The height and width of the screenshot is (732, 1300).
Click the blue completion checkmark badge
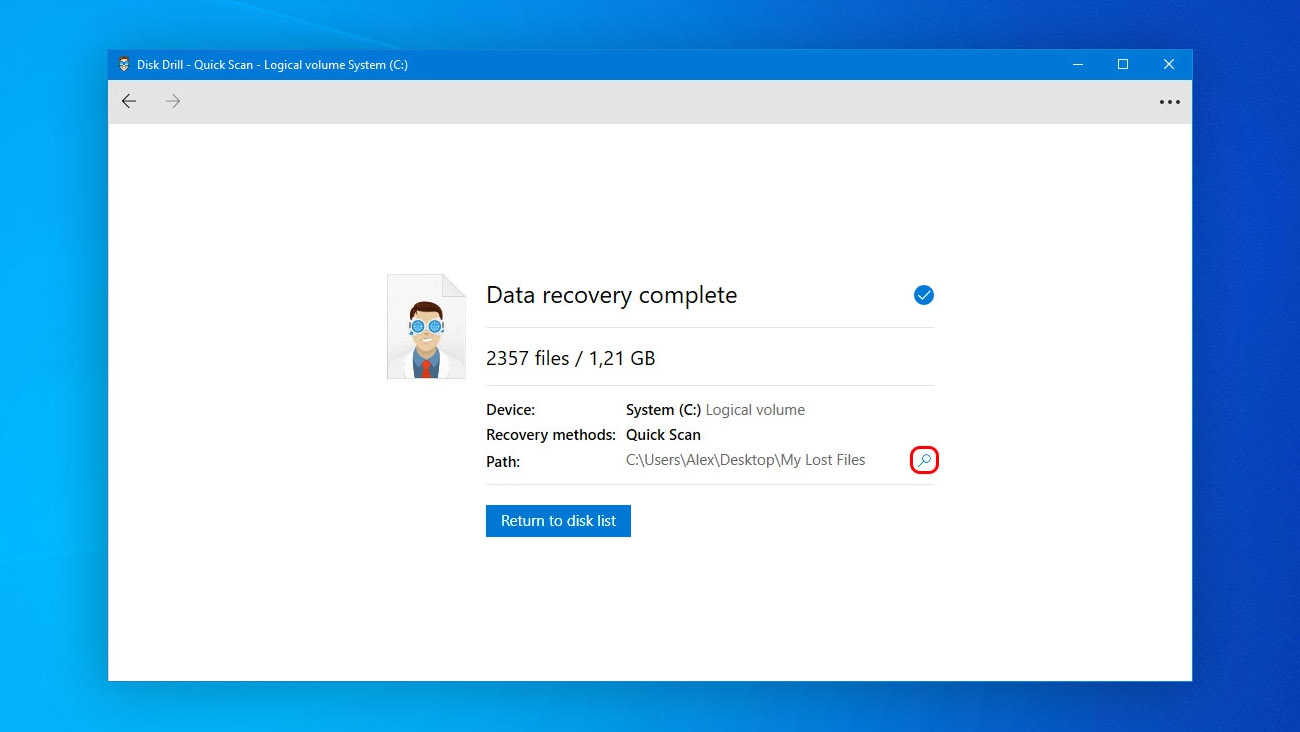point(924,295)
